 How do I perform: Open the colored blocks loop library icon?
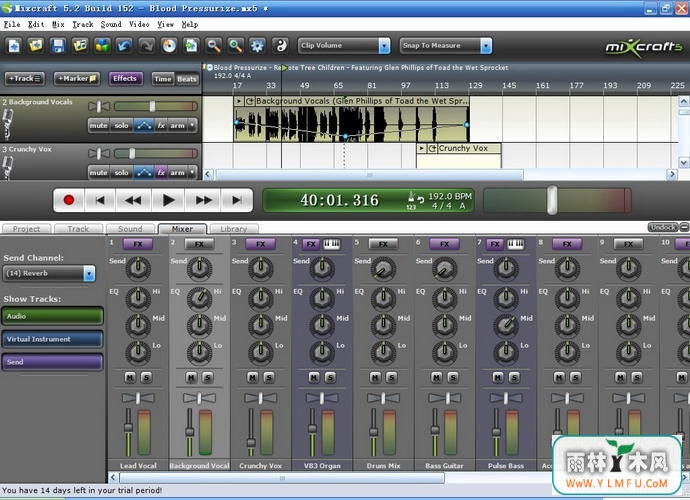[x=102, y=46]
